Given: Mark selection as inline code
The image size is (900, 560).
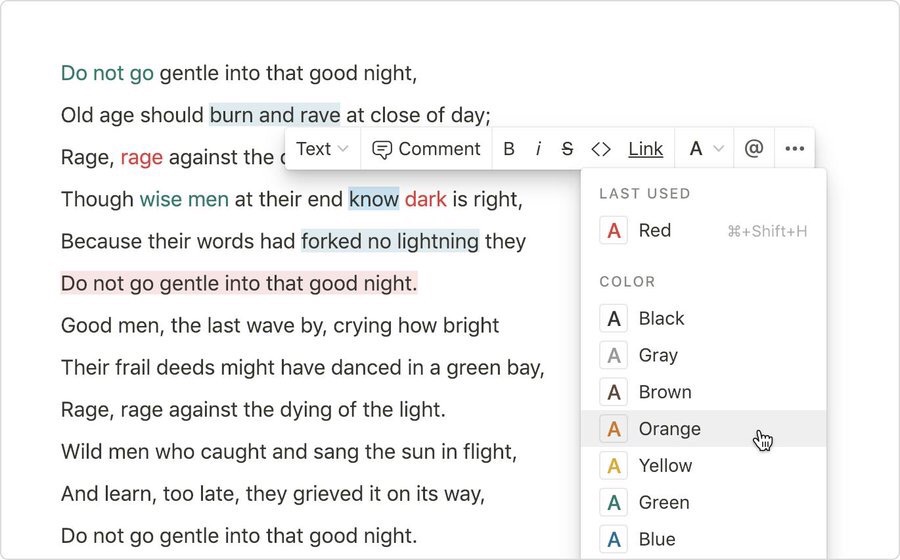Looking at the screenshot, I should 600,149.
